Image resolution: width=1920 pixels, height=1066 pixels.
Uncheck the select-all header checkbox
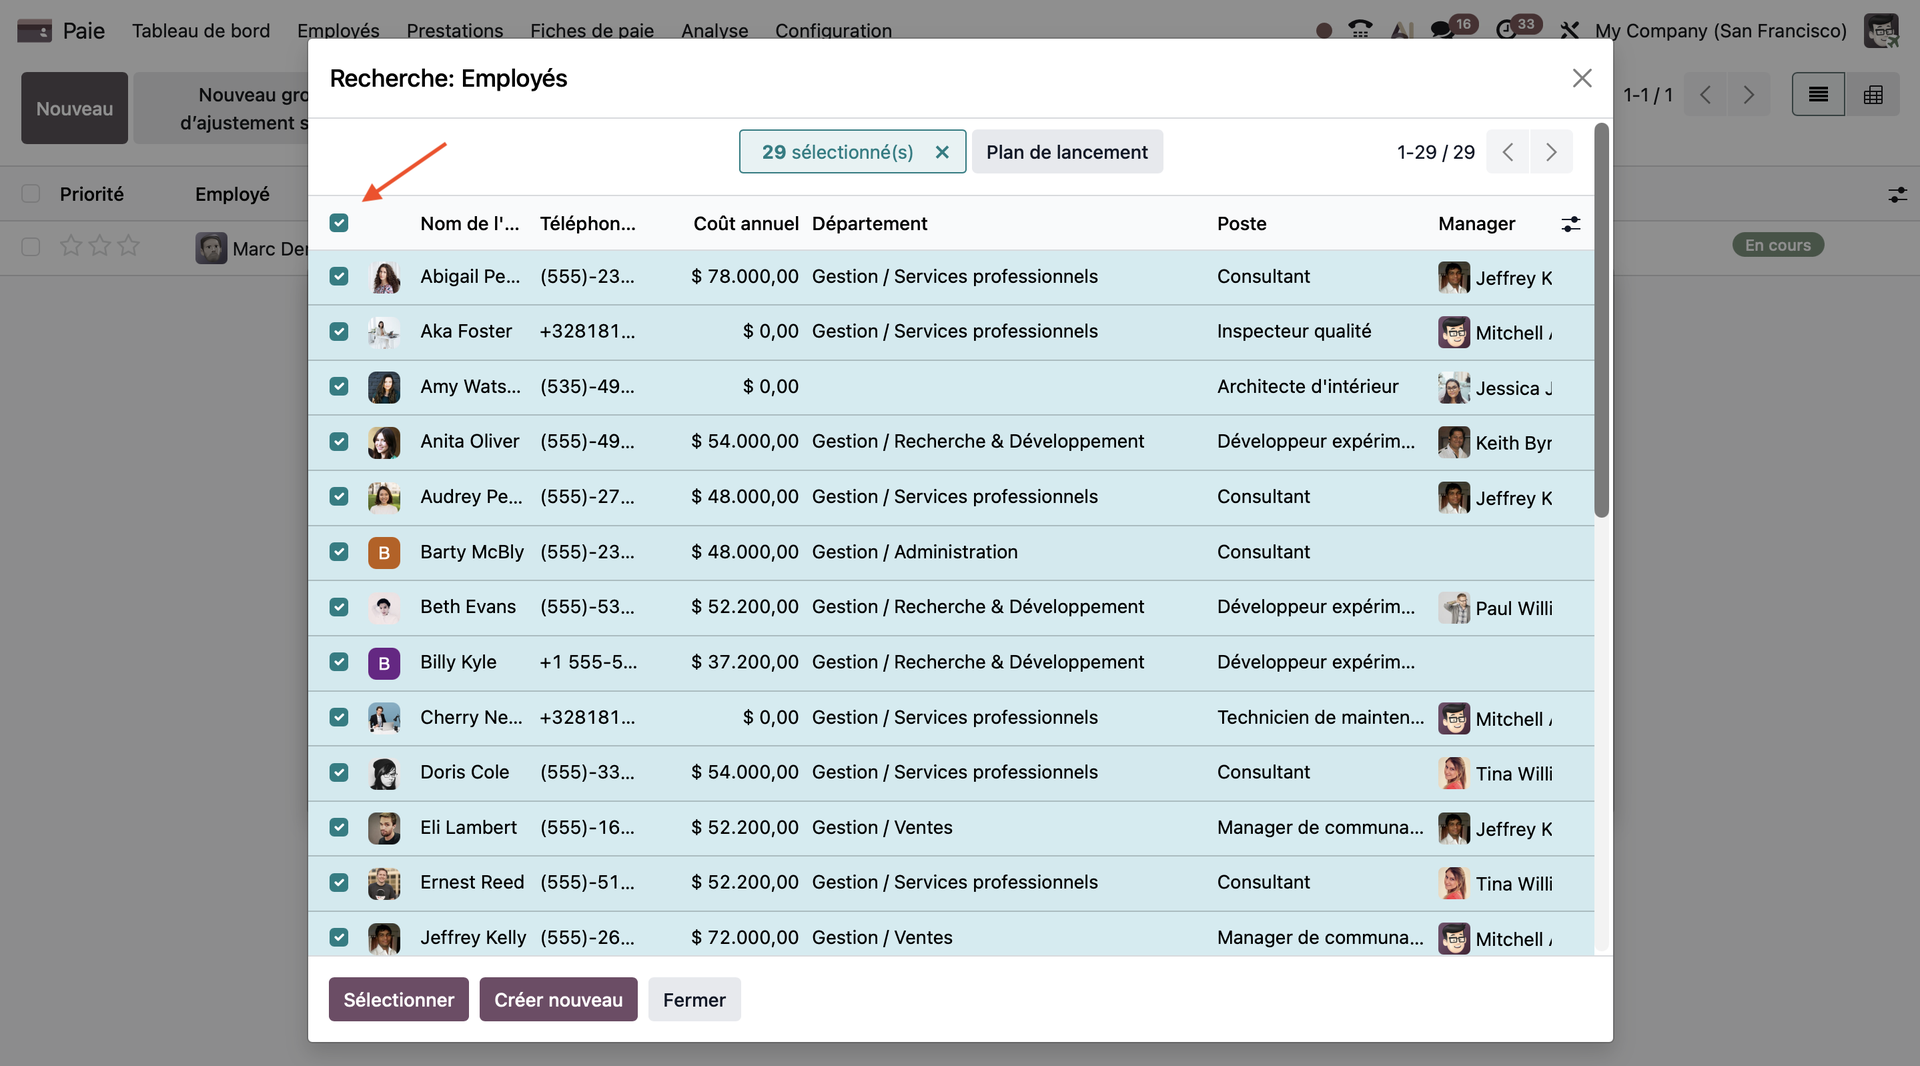339,223
